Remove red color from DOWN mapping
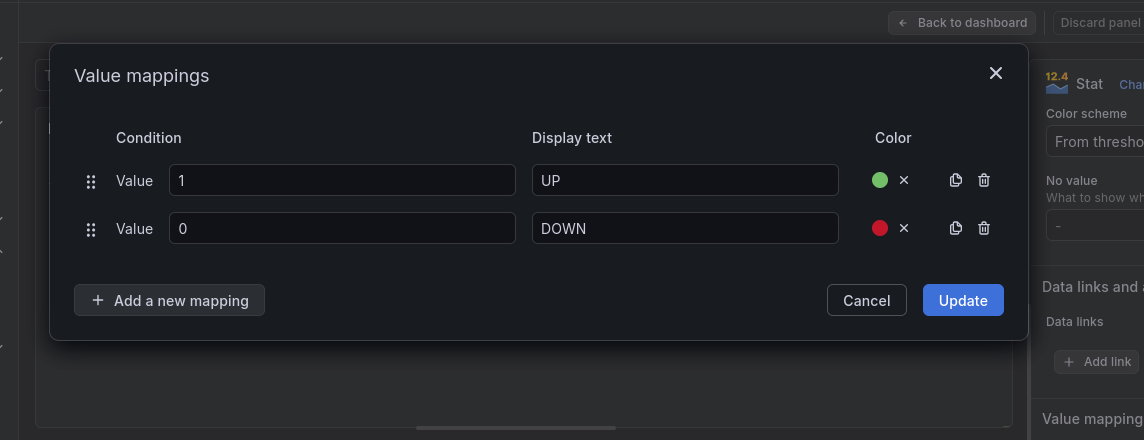The width and height of the screenshot is (1144, 440). [904, 228]
